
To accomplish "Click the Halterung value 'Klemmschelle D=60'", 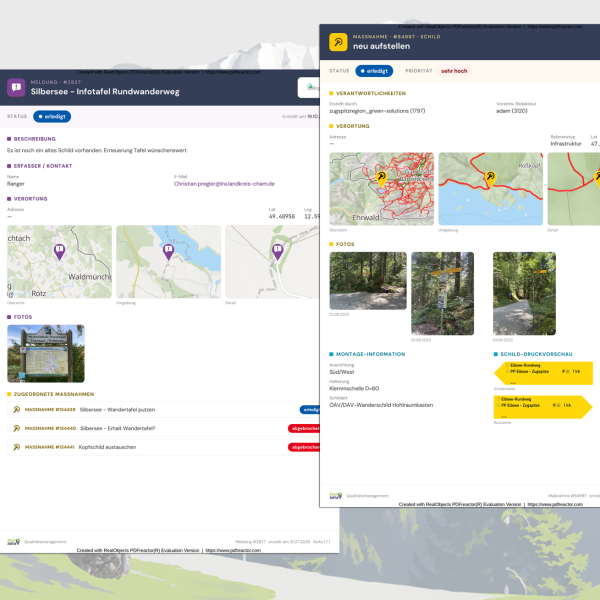I will [354, 388].
